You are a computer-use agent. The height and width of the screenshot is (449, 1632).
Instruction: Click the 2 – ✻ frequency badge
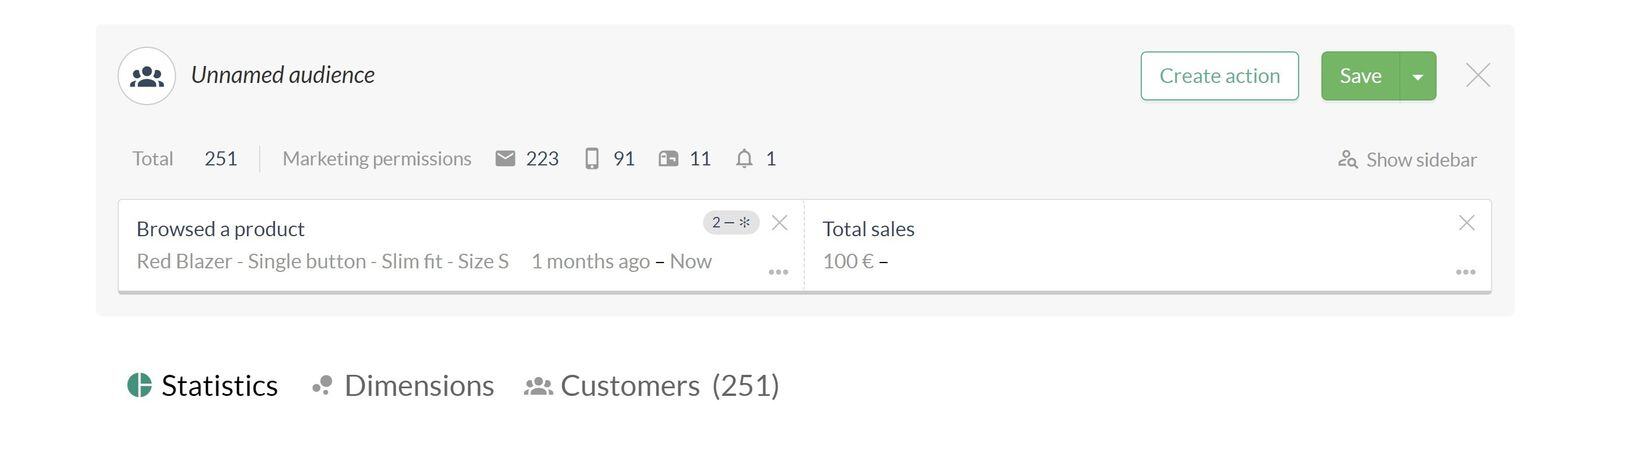[731, 223]
